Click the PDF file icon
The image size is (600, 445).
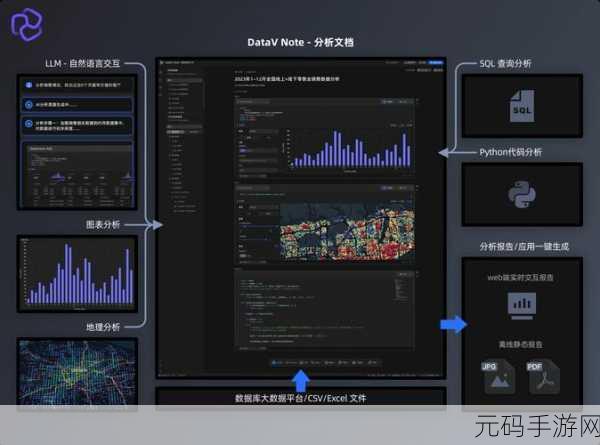[543, 377]
